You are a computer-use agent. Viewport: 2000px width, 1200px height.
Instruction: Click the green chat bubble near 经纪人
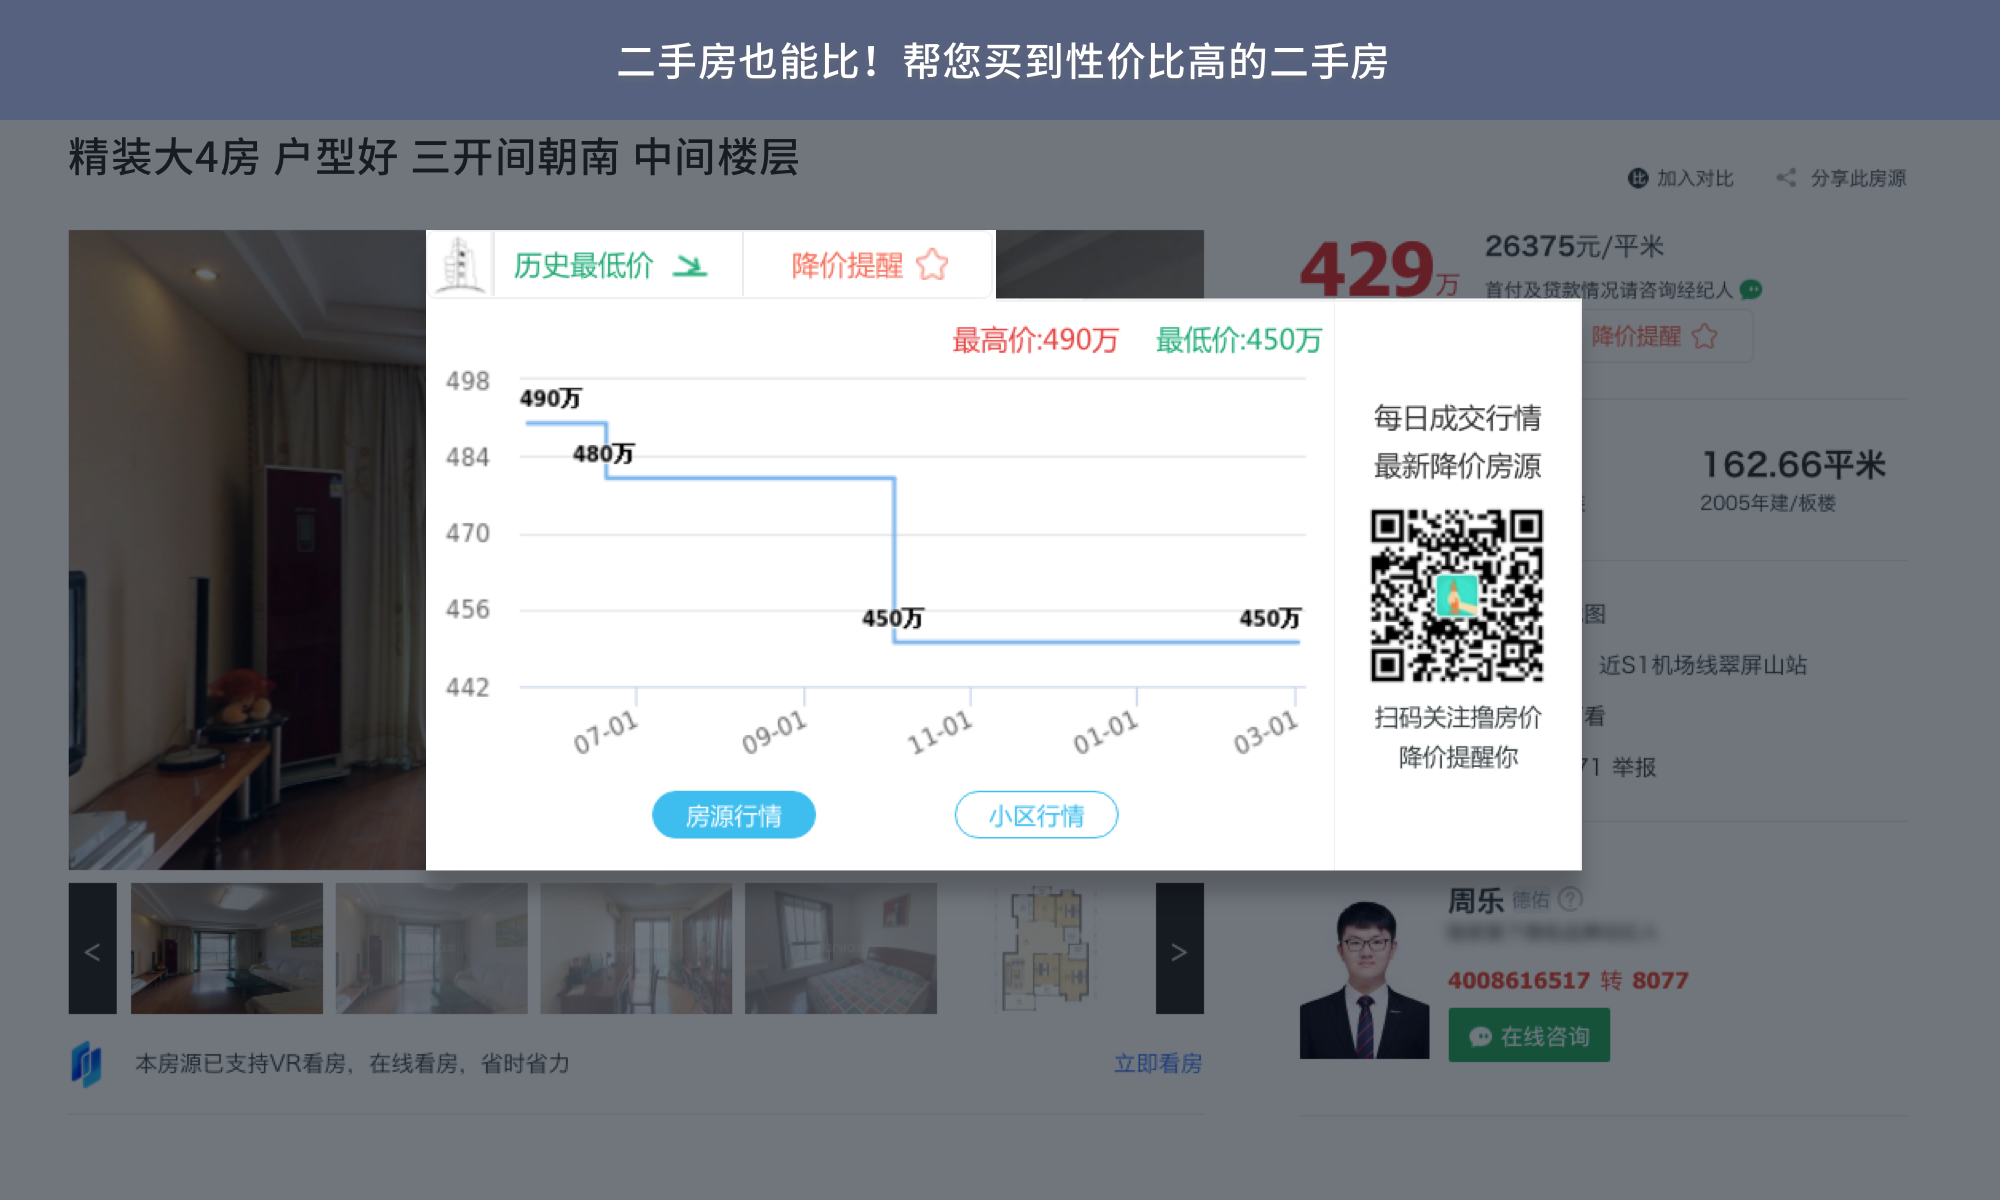coord(1751,290)
